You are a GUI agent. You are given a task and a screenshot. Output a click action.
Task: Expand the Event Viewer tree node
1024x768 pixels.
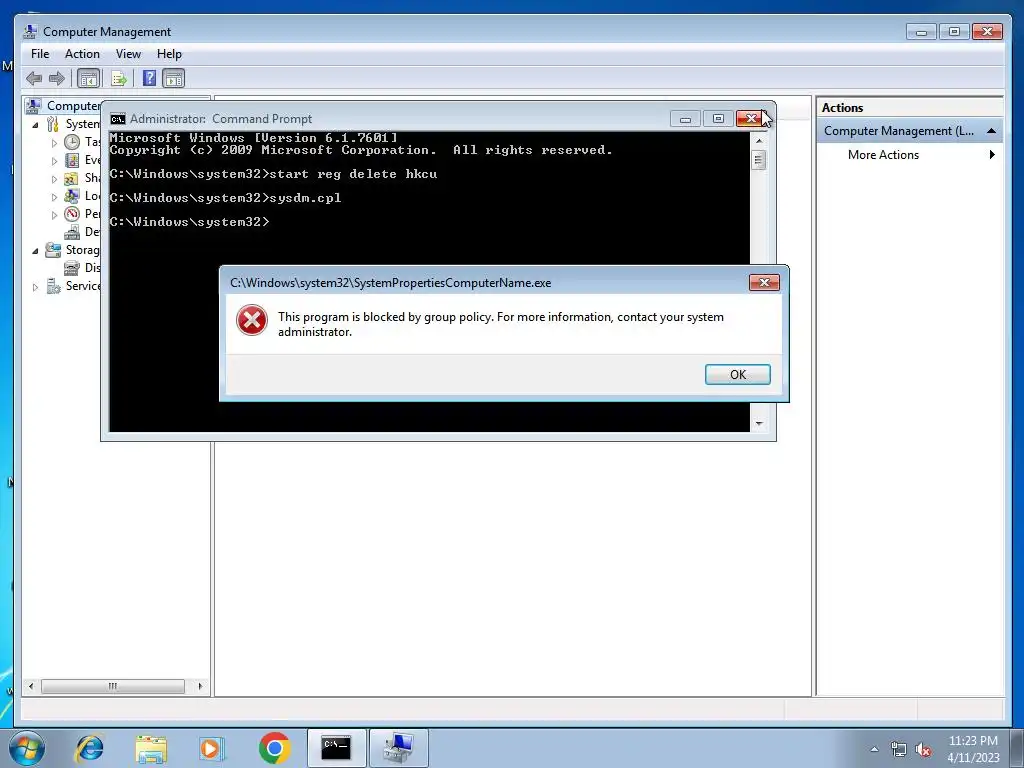click(x=54, y=161)
